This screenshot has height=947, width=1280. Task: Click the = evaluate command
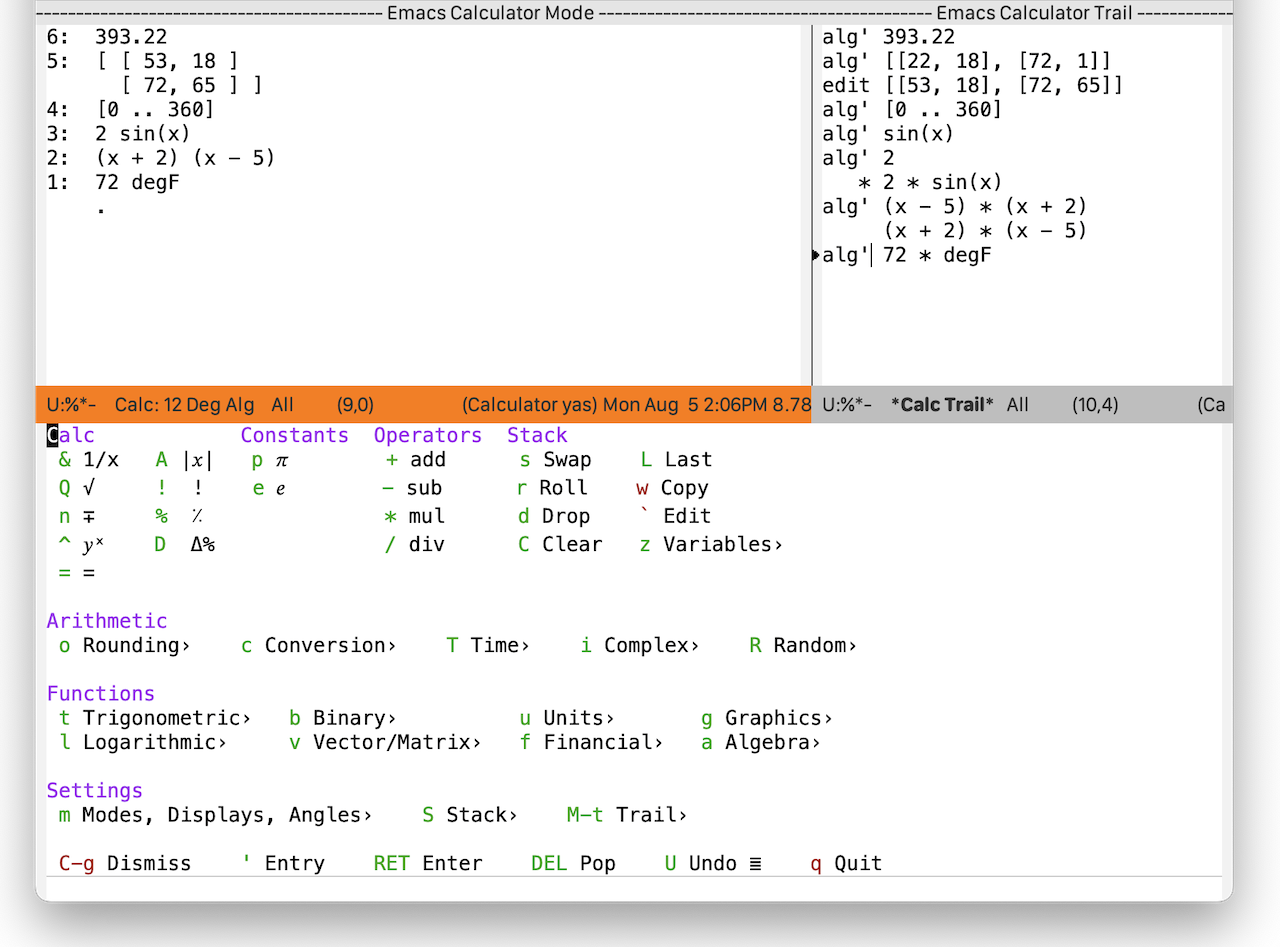[76, 573]
